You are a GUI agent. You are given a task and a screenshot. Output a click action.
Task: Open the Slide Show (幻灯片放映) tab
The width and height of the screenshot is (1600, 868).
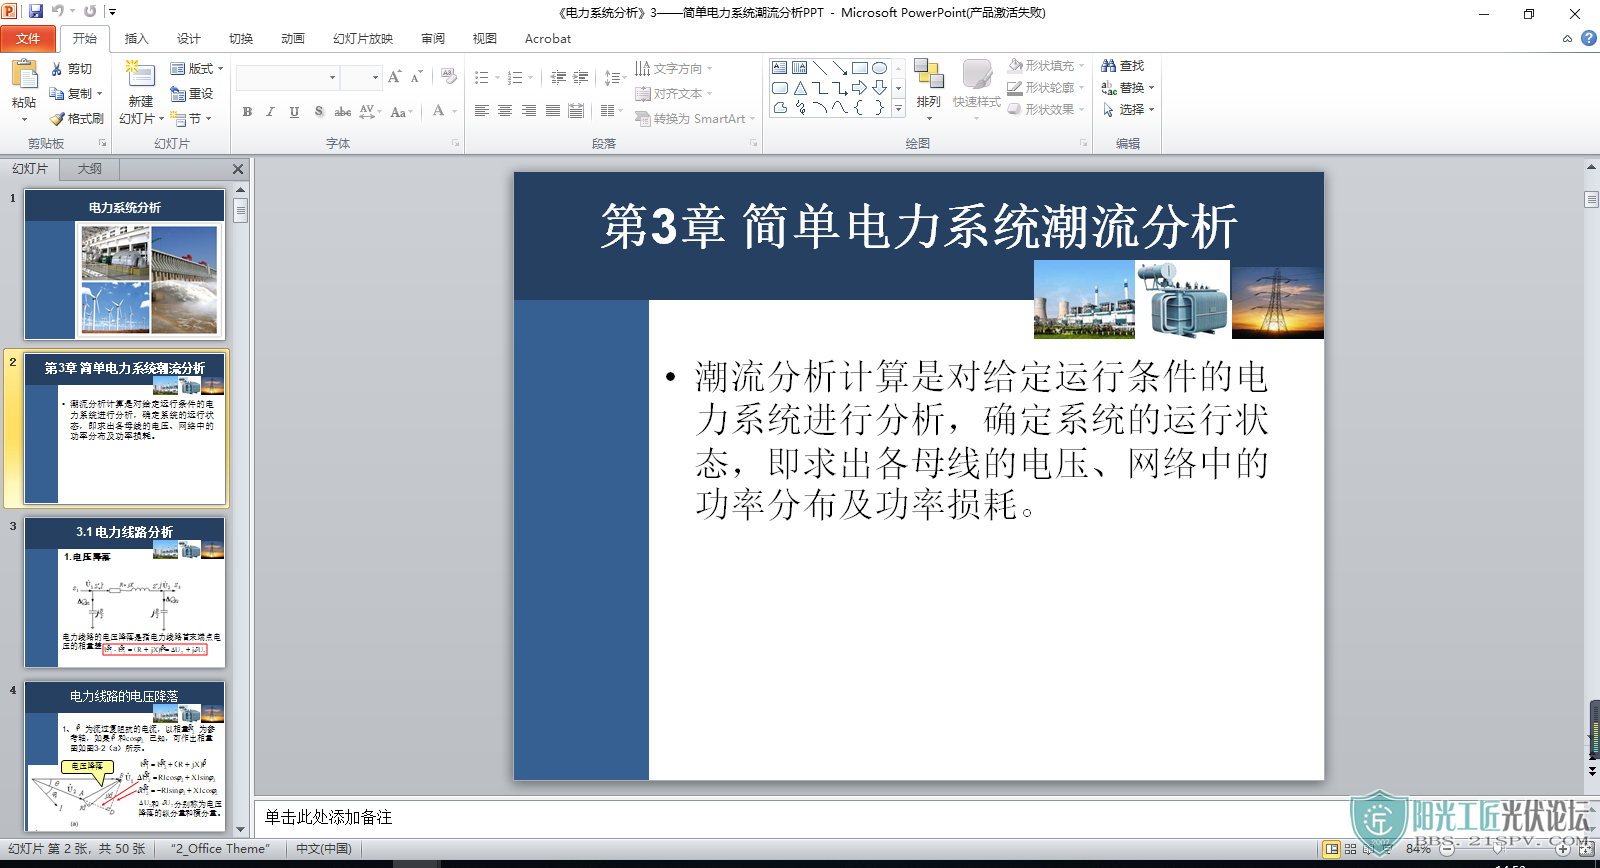[363, 38]
